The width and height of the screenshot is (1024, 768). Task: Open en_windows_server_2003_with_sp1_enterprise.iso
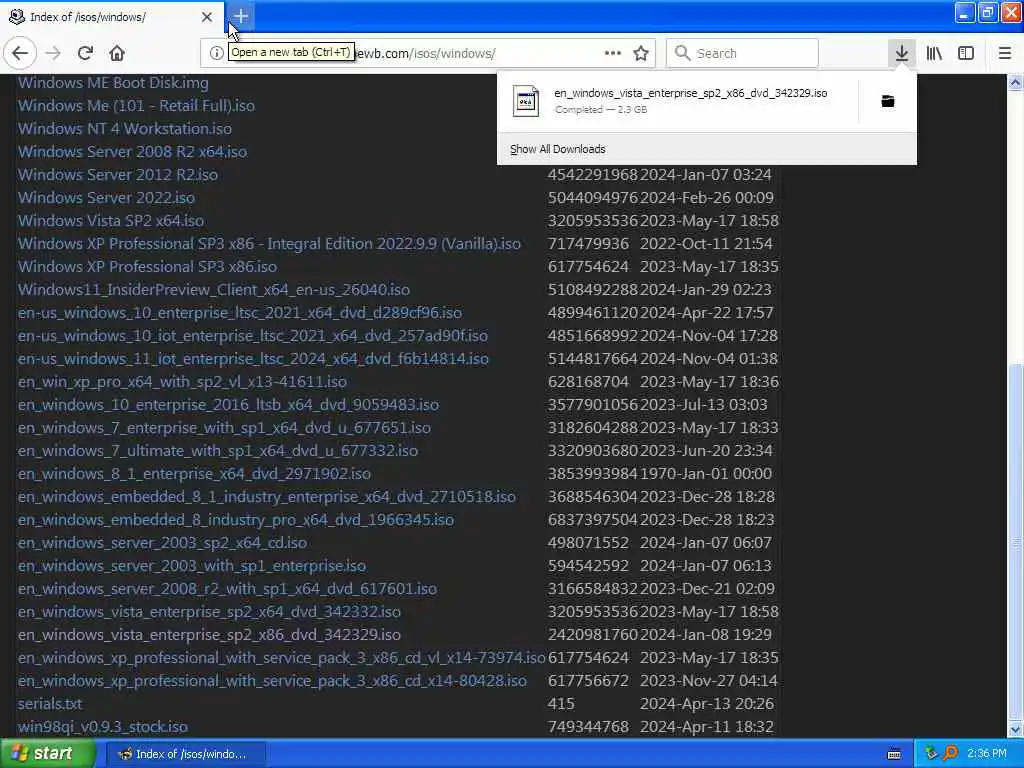(x=191, y=566)
